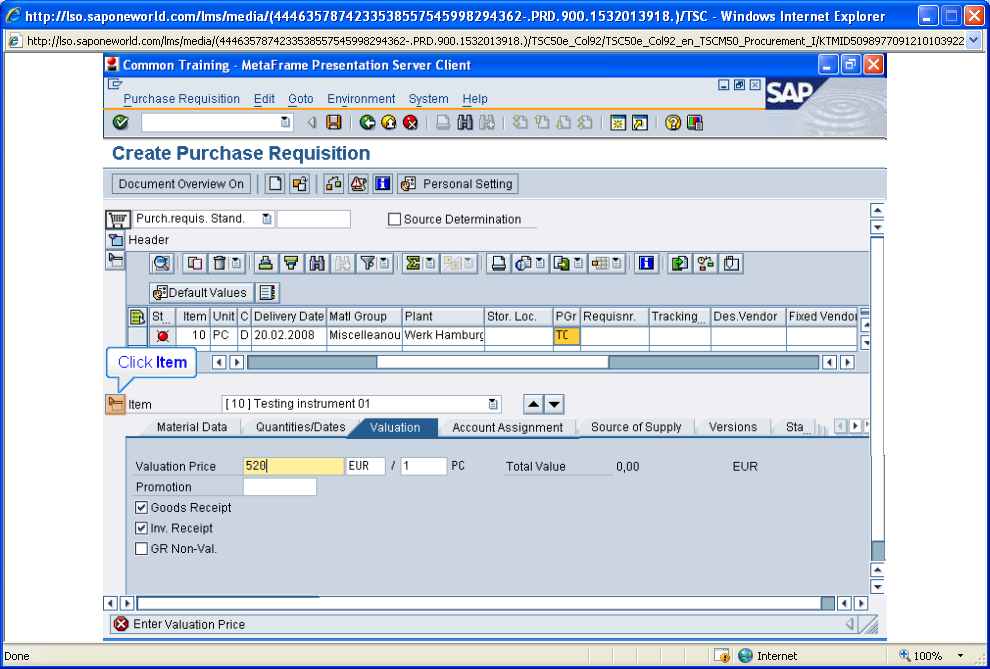This screenshot has height=669, width=990.
Task: Switch to the Versions tab
Action: click(x=732, y=427)
